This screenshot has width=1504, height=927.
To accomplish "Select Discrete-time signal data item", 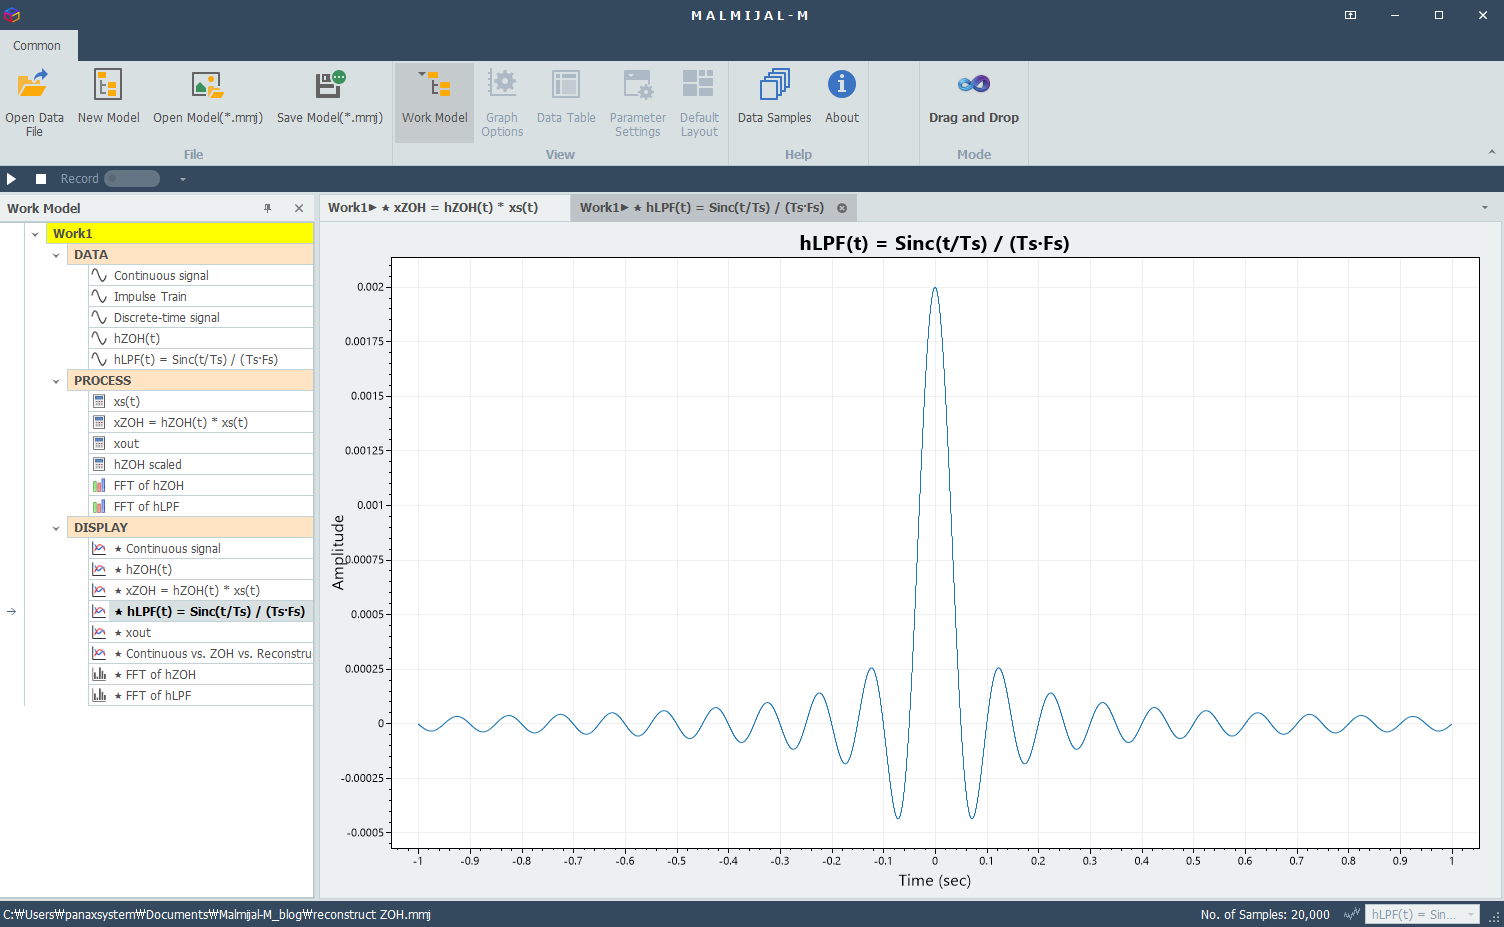I will pos(200,318).
